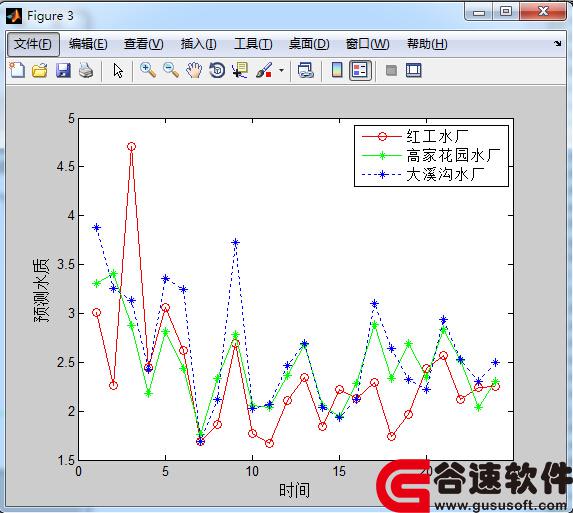Click the x-axis tick label 10

pyautogui.click(x=252, y=471)
